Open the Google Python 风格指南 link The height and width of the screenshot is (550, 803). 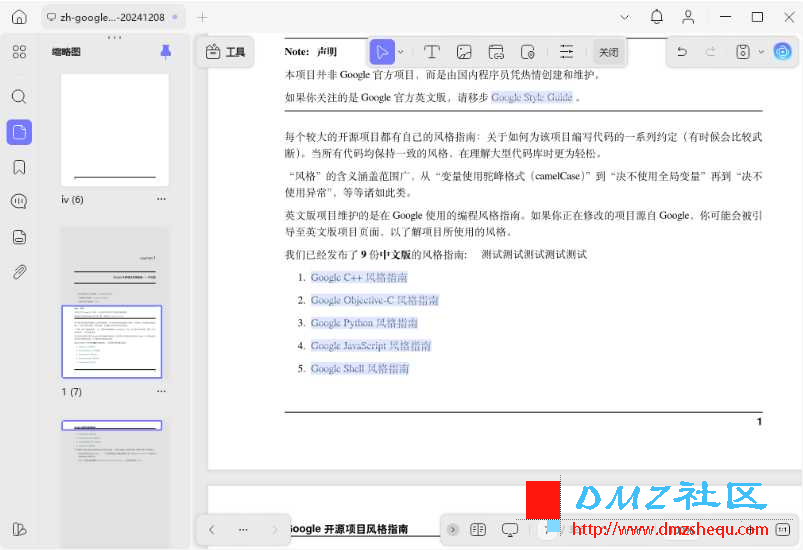click(x=364, y=323)
